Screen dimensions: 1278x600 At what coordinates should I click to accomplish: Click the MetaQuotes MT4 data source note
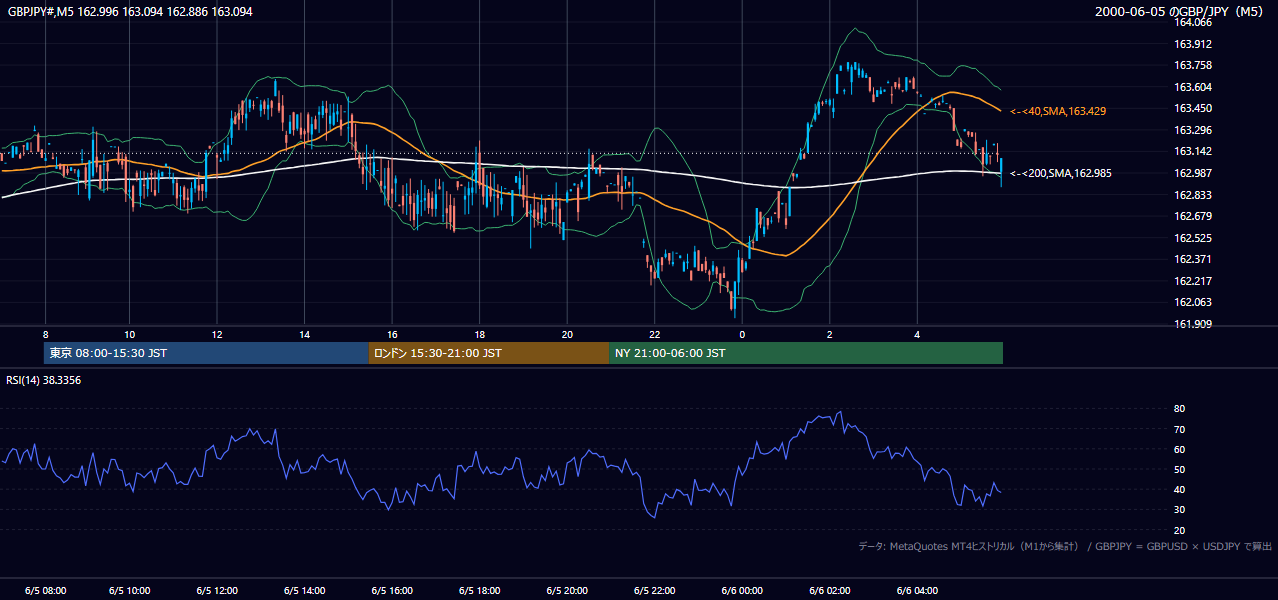coord(1065,546)
